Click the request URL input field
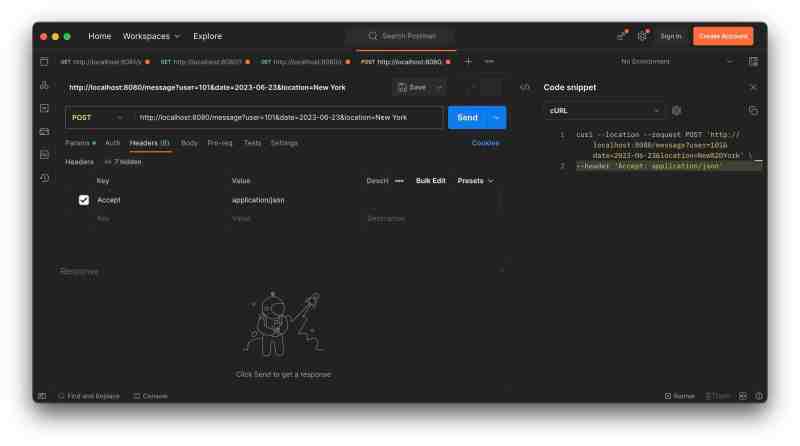 [288, 117]
